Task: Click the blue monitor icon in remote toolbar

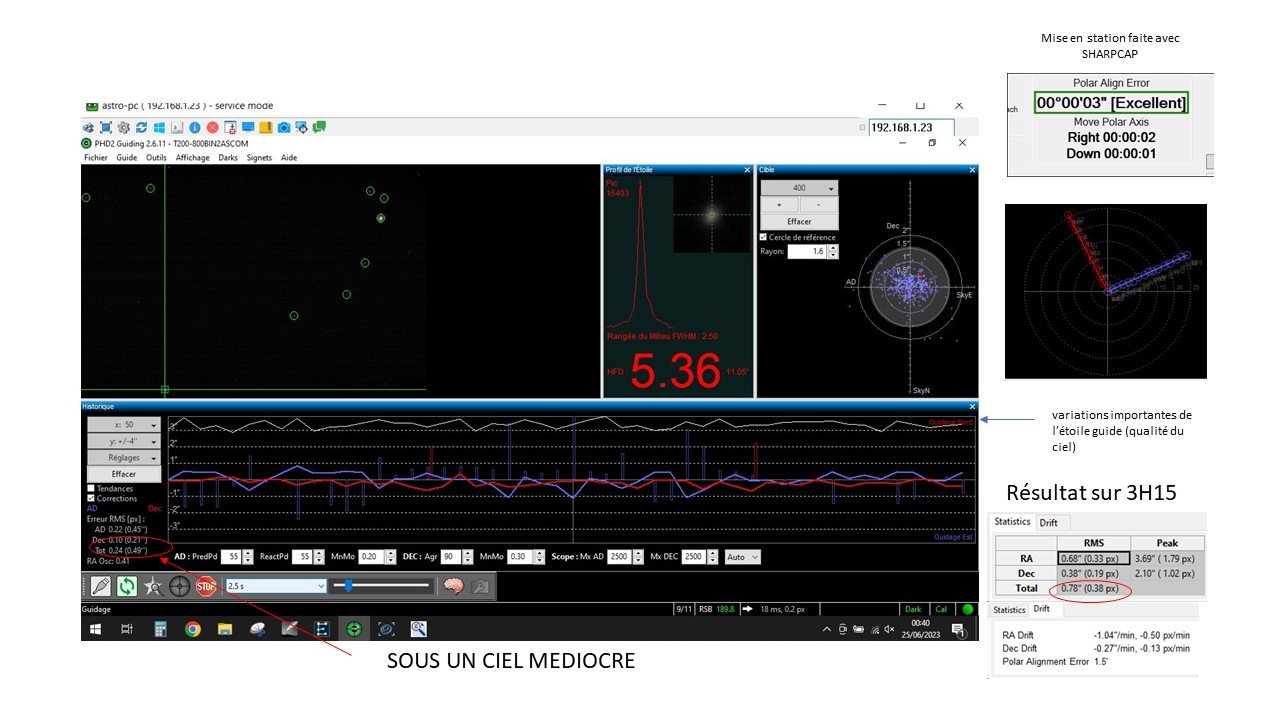Action: (248, 127)
